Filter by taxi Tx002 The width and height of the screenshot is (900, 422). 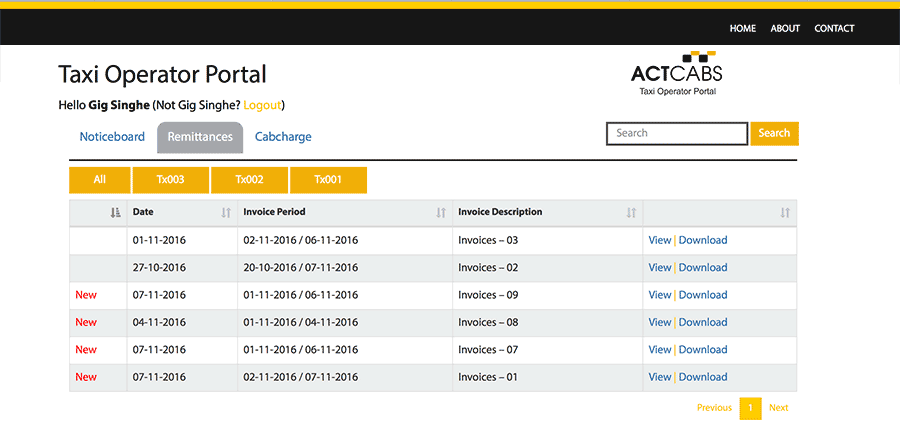coord(249,180)
